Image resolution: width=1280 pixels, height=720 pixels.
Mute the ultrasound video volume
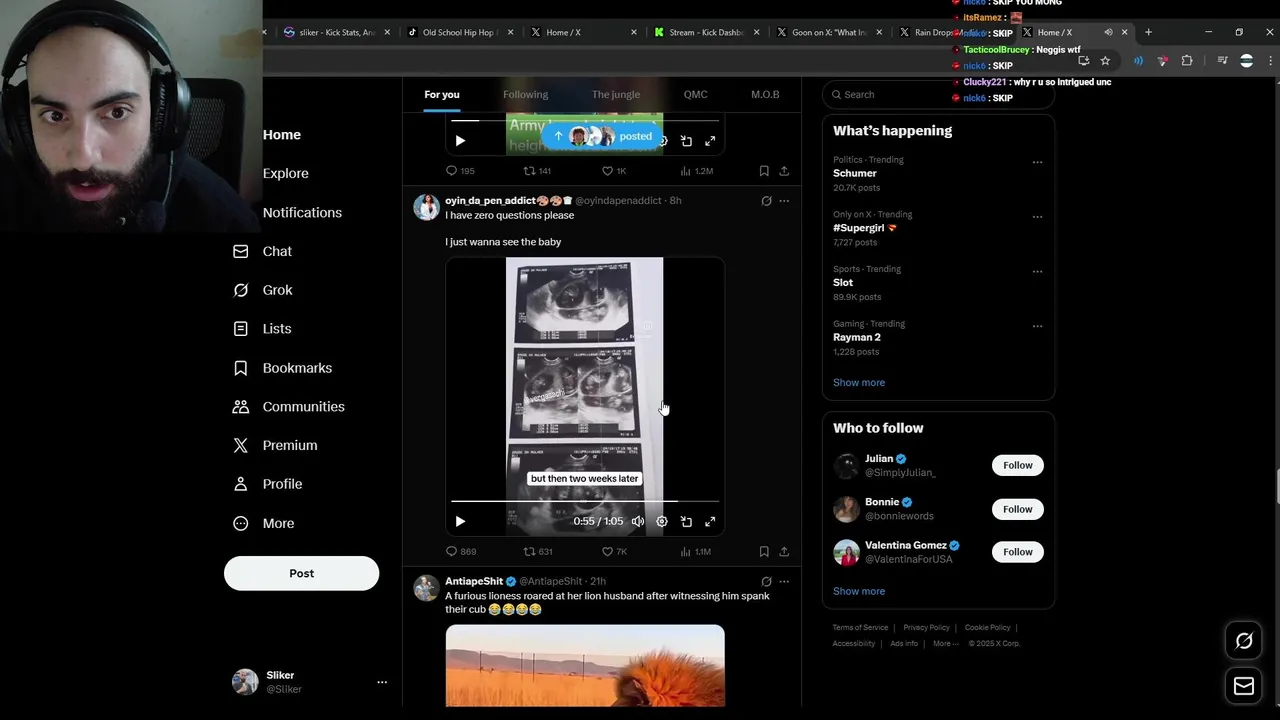[x=638, y=521]
